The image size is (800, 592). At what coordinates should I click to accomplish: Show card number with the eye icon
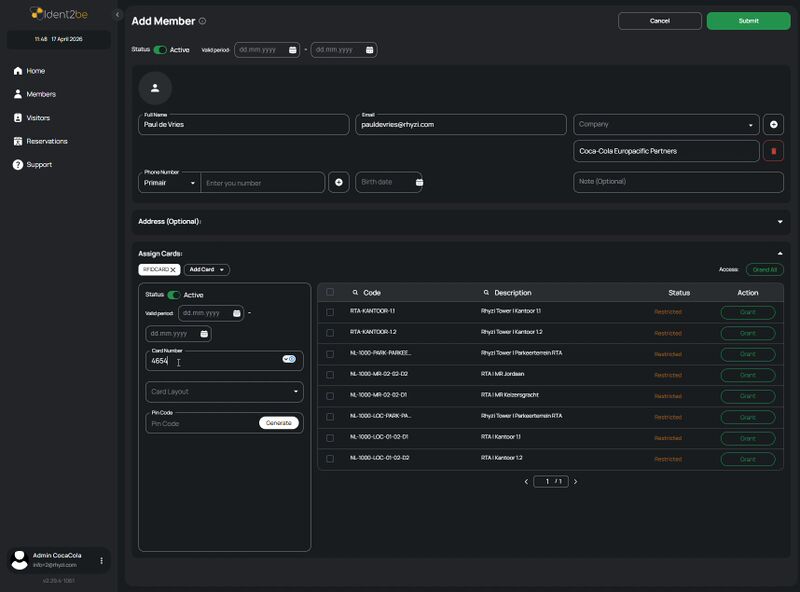point(289,359)
